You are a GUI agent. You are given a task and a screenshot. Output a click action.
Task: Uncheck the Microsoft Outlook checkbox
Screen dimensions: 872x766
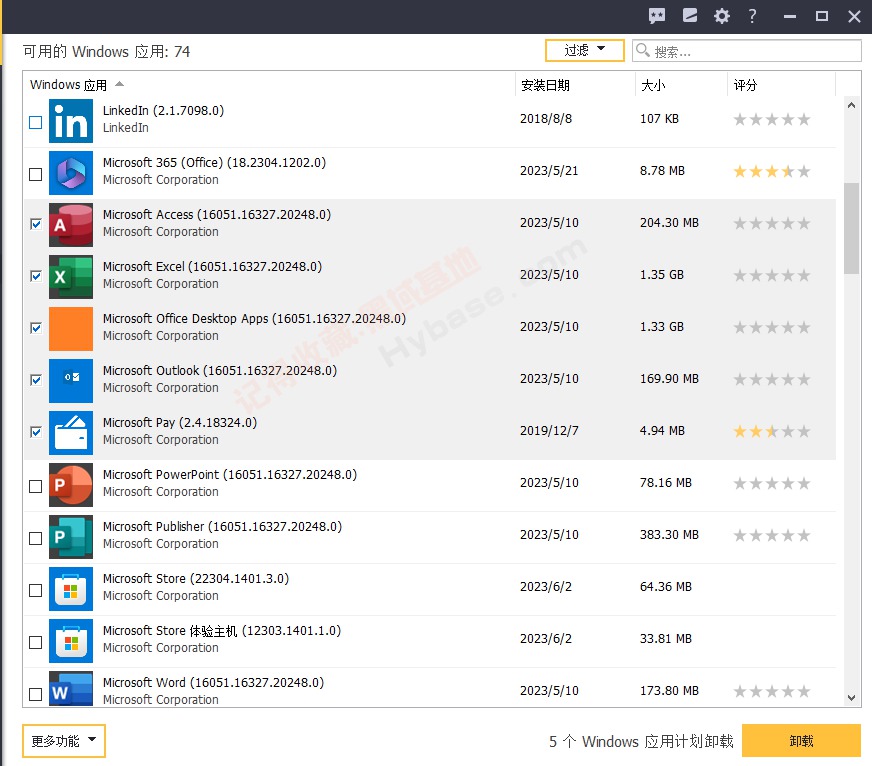36,380
